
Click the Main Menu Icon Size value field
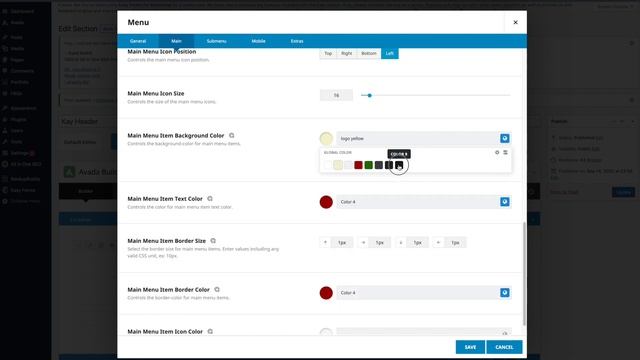click(x=336, y=96)
